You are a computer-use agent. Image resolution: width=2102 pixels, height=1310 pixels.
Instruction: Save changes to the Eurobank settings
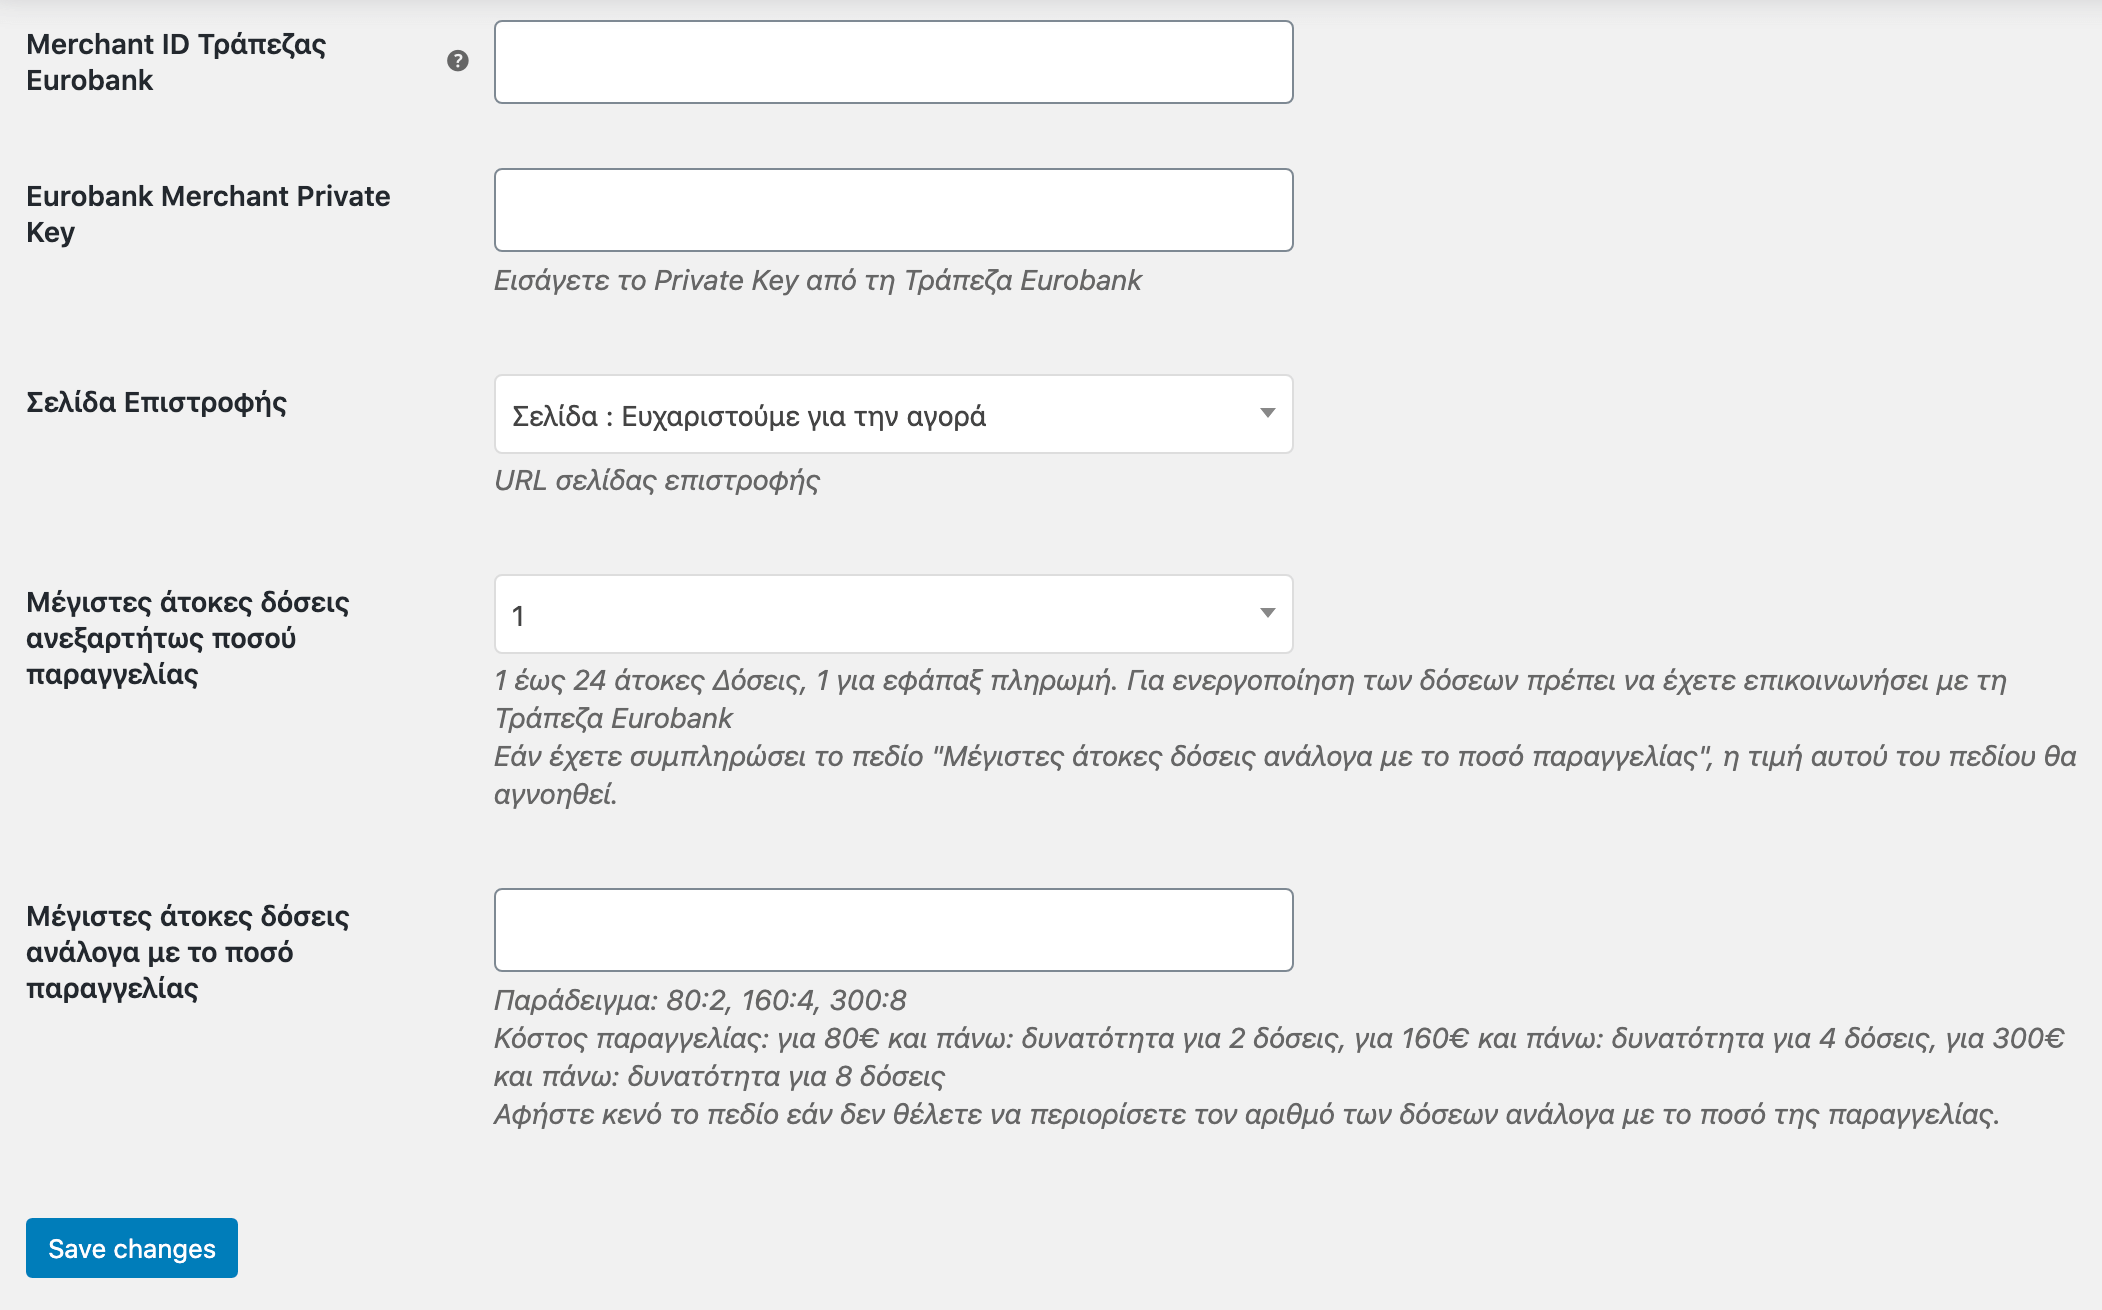[132, 1248]
